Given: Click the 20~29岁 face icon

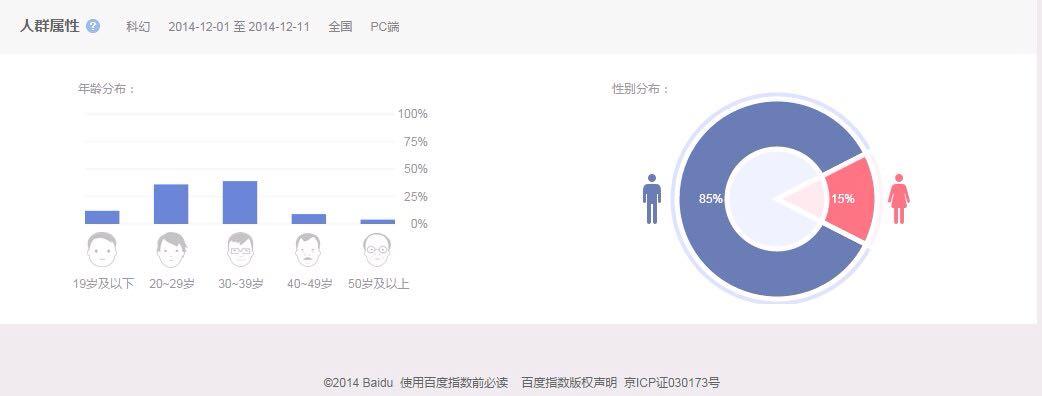Looking at the screenshot, I should (x=171, y=250).
